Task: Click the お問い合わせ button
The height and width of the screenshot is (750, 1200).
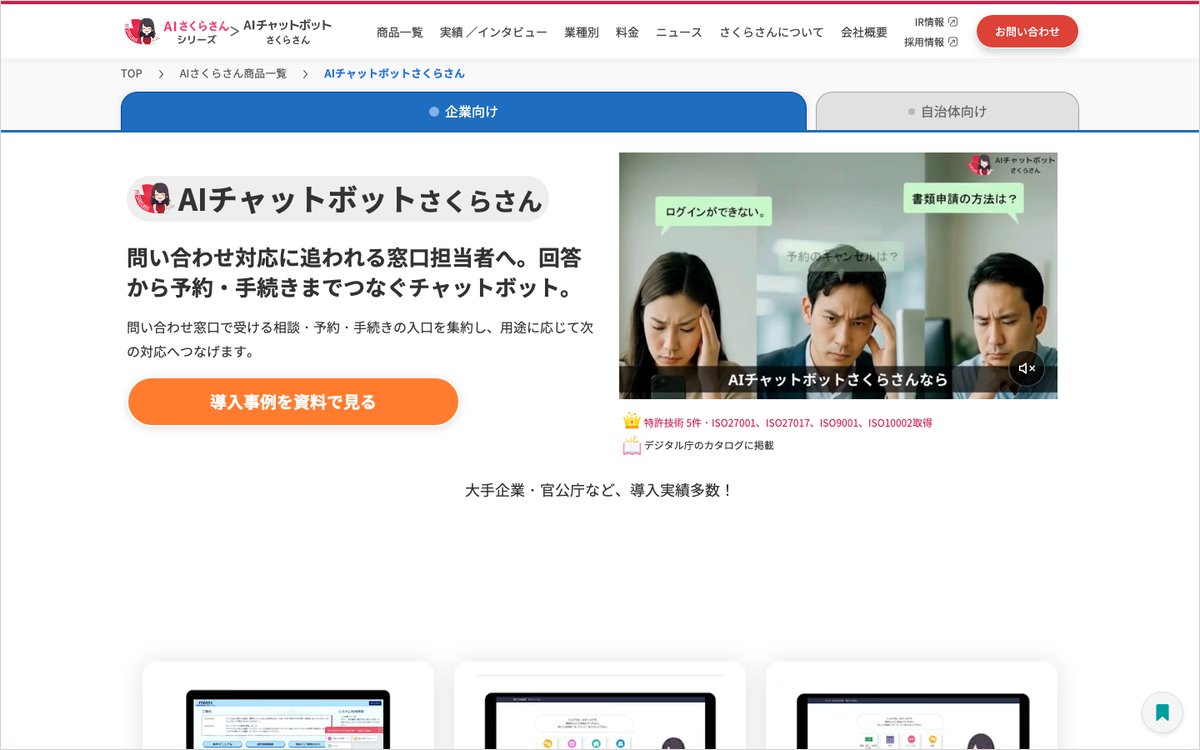Action: 1027,31
